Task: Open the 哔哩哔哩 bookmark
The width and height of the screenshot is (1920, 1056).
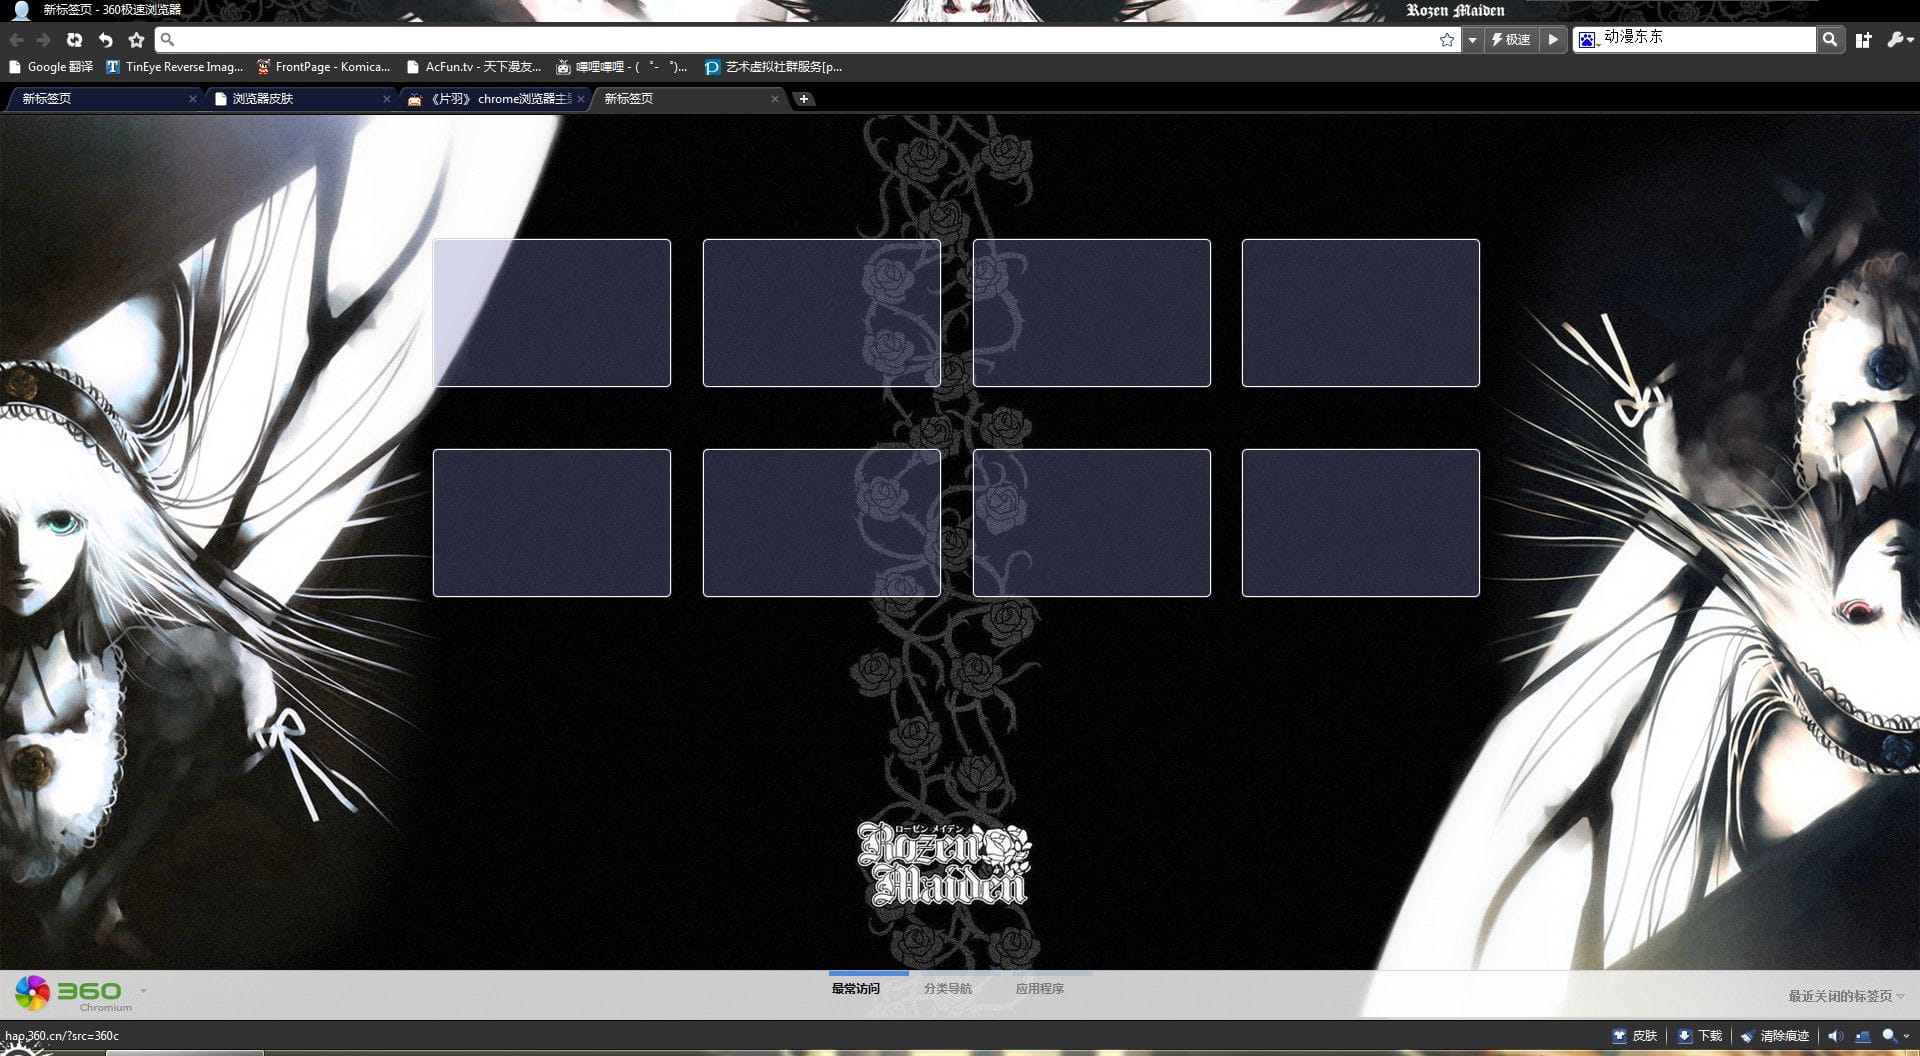Action: [622, 67]
